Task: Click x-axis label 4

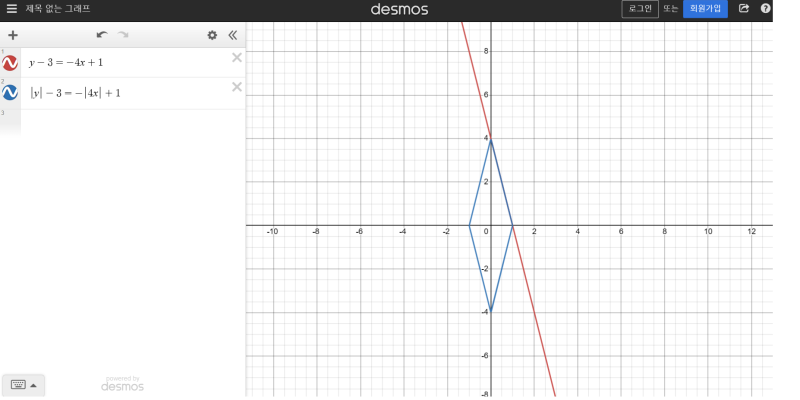Action: [578, 232]
